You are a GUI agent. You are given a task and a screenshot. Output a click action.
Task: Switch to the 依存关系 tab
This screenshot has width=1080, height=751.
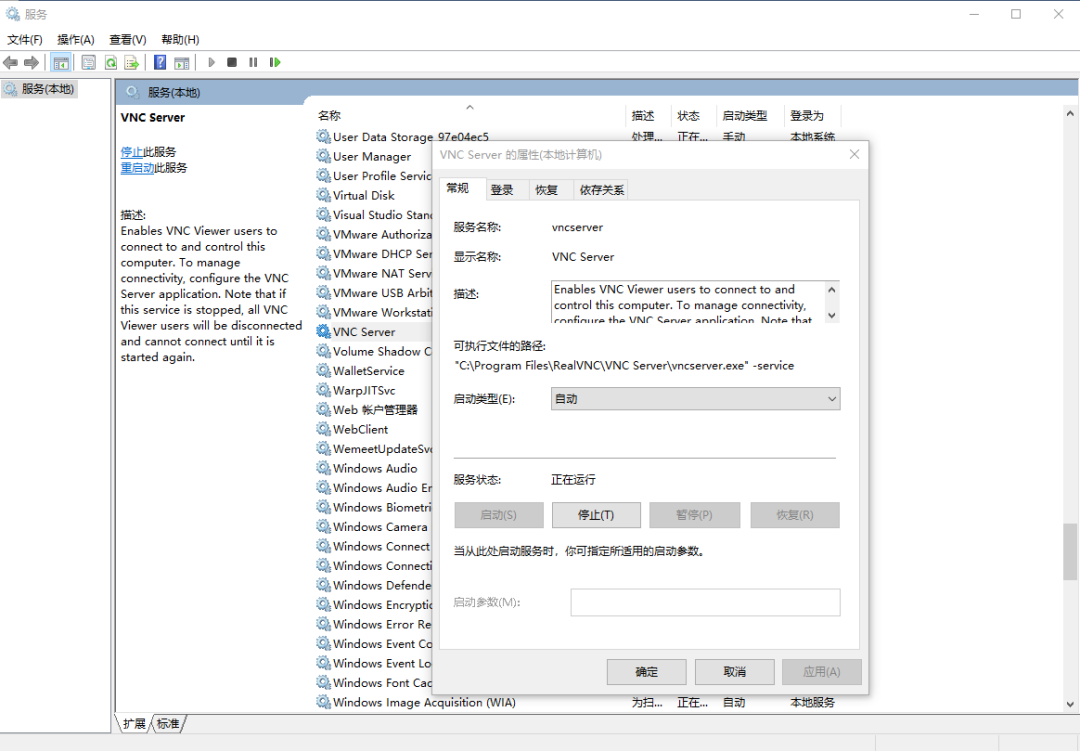pos(602,190)
